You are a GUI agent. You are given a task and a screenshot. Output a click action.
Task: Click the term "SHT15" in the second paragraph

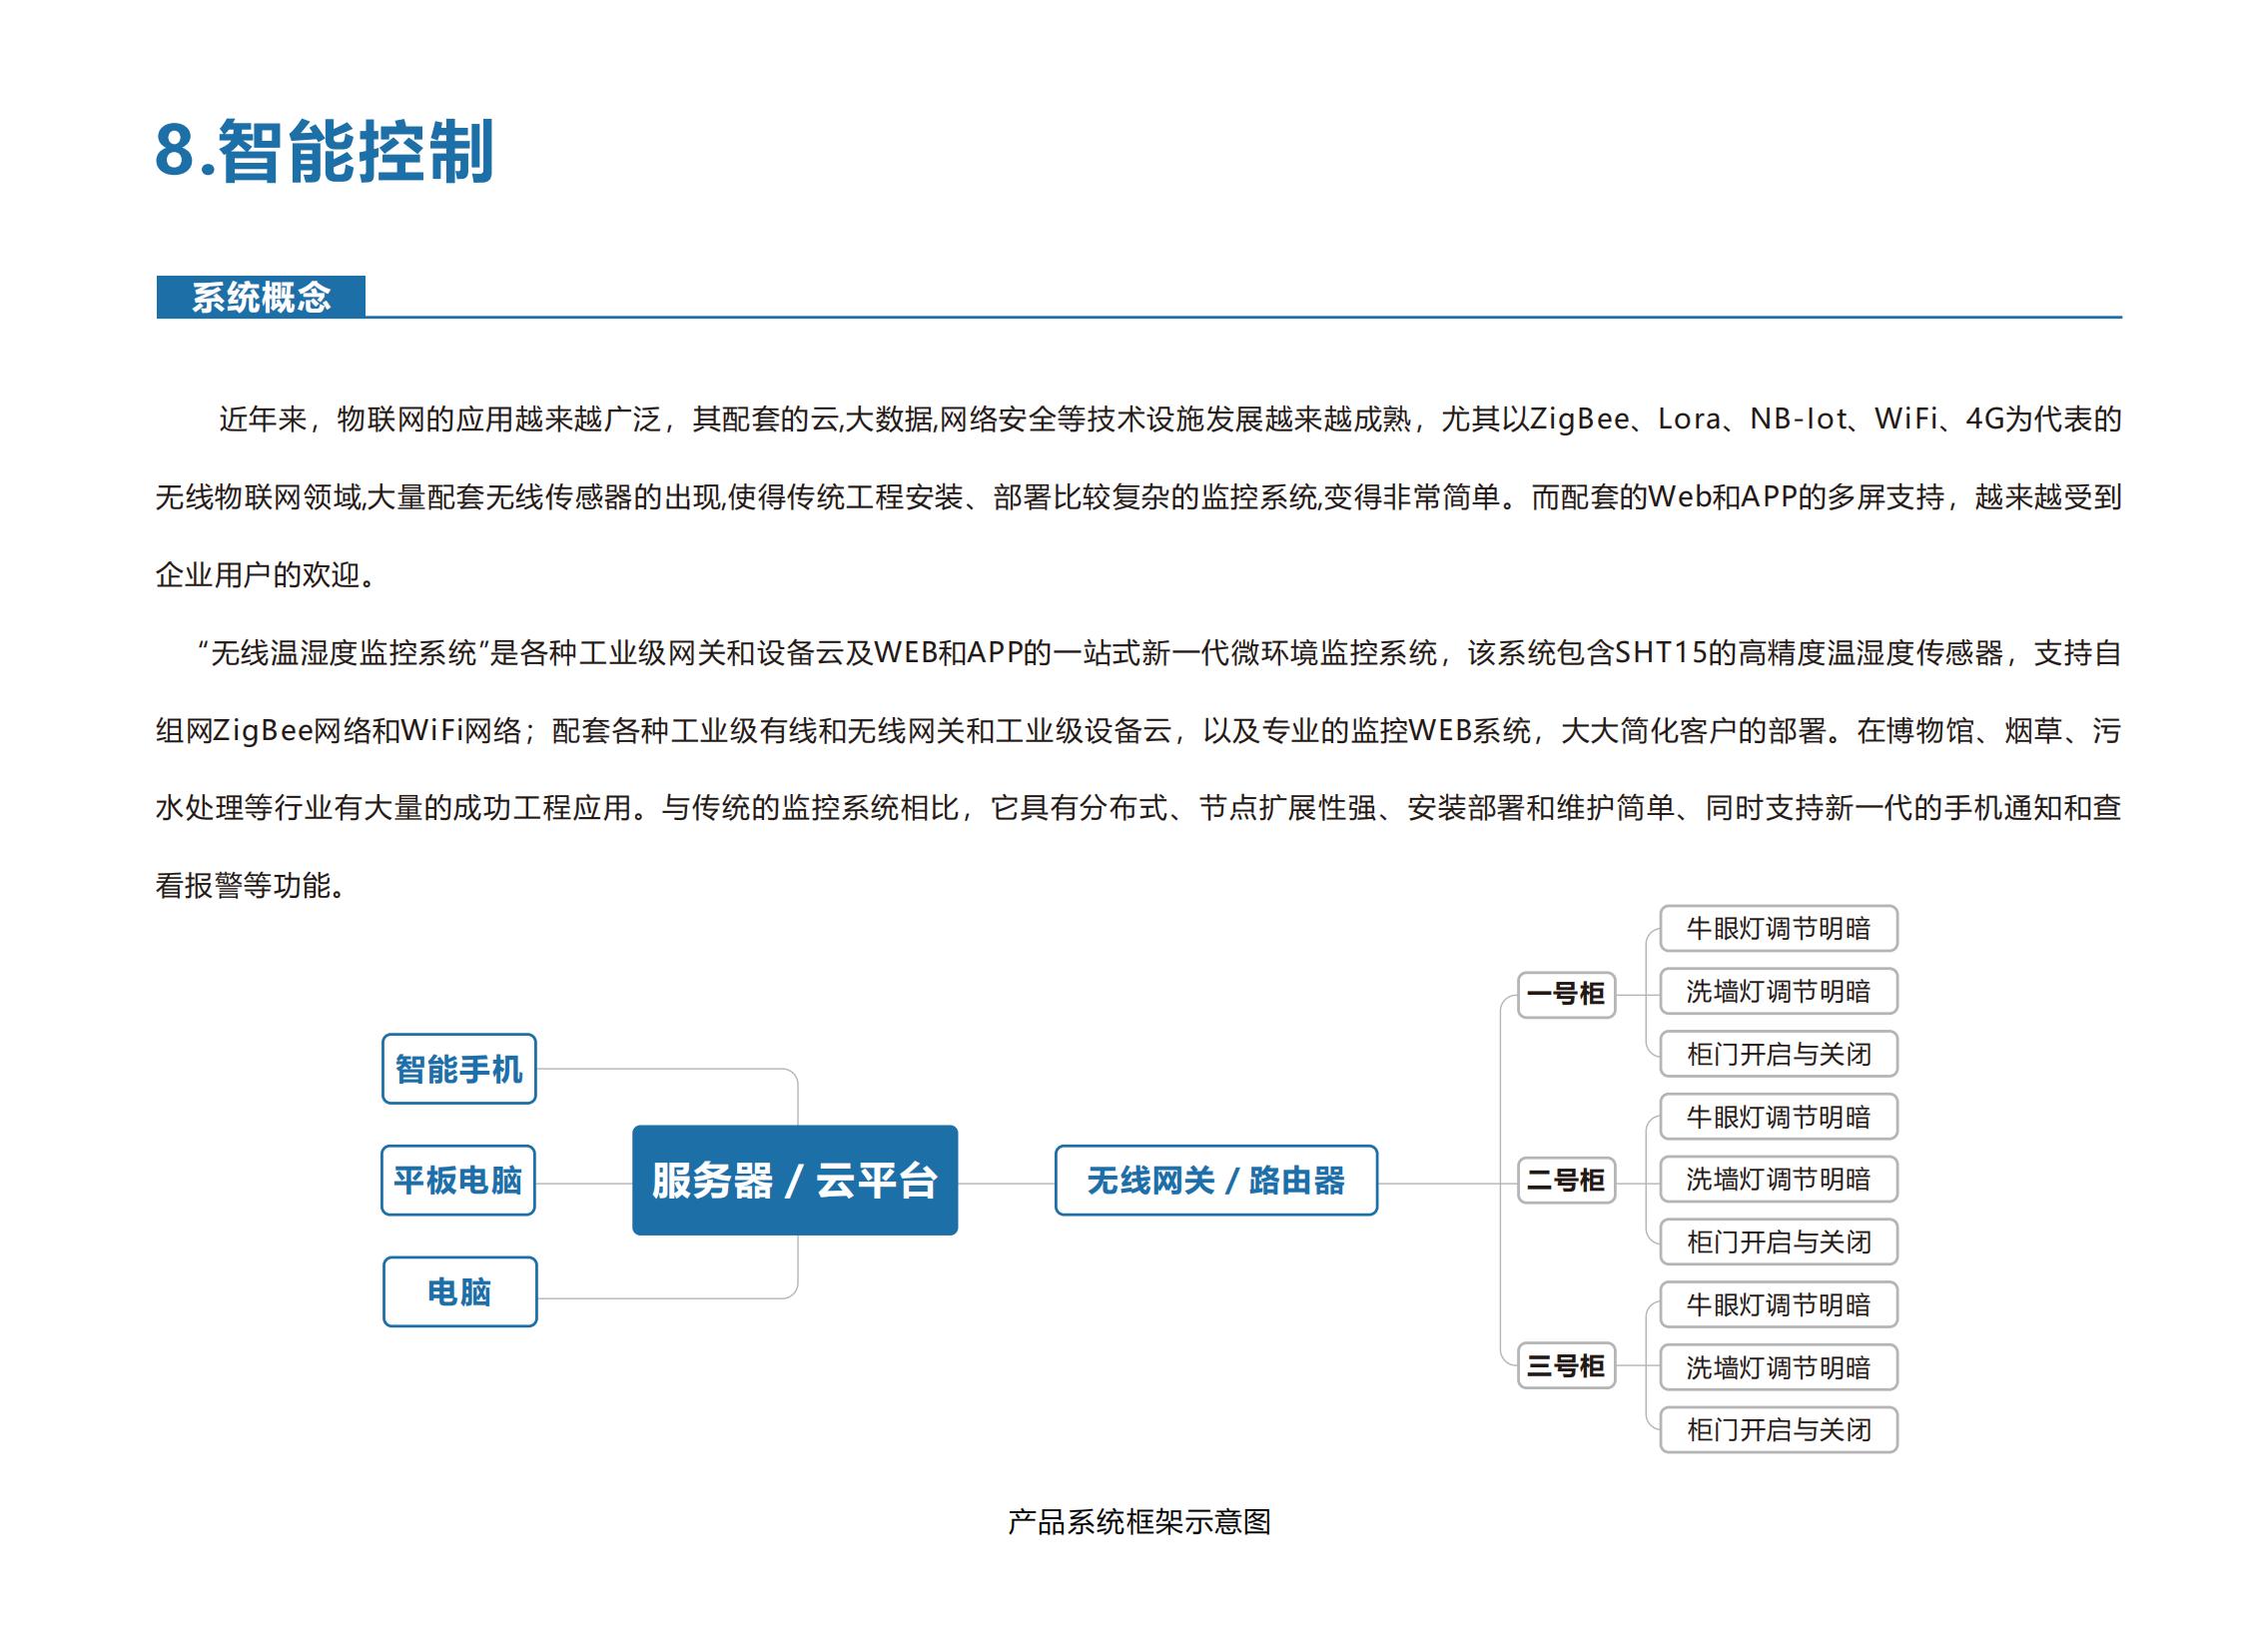click(x=1661, y=653)
